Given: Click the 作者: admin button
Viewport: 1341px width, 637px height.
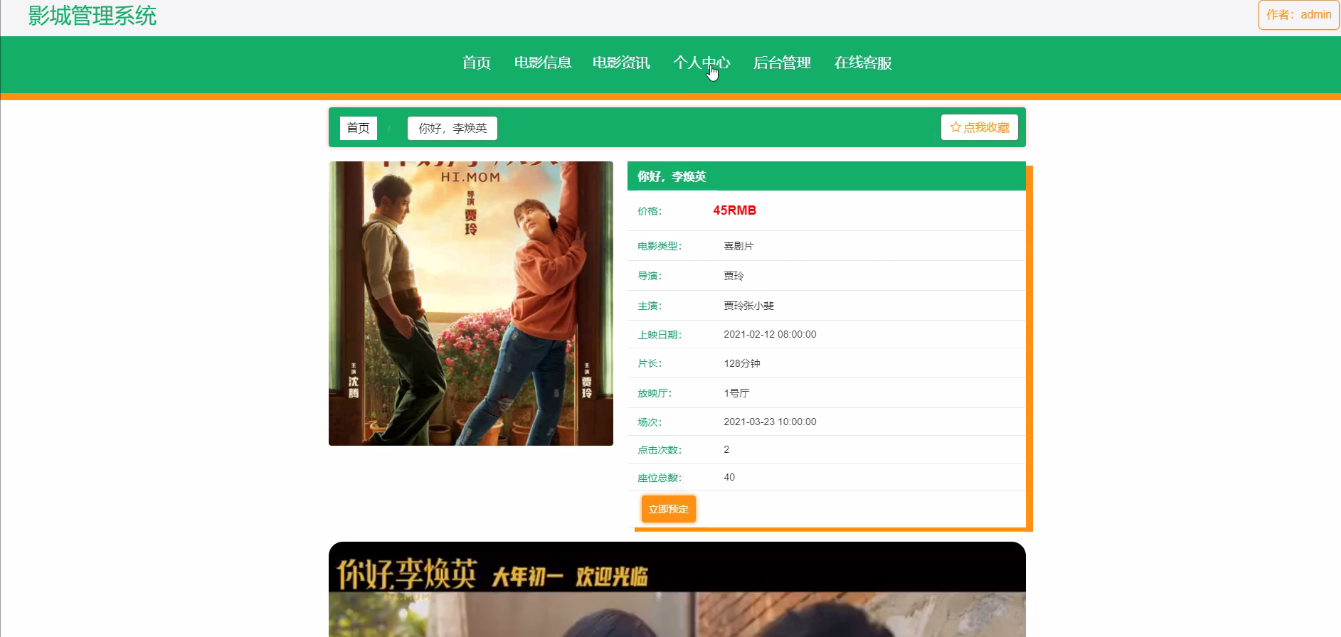Looking at the screenshot, I should (1298, 15).
